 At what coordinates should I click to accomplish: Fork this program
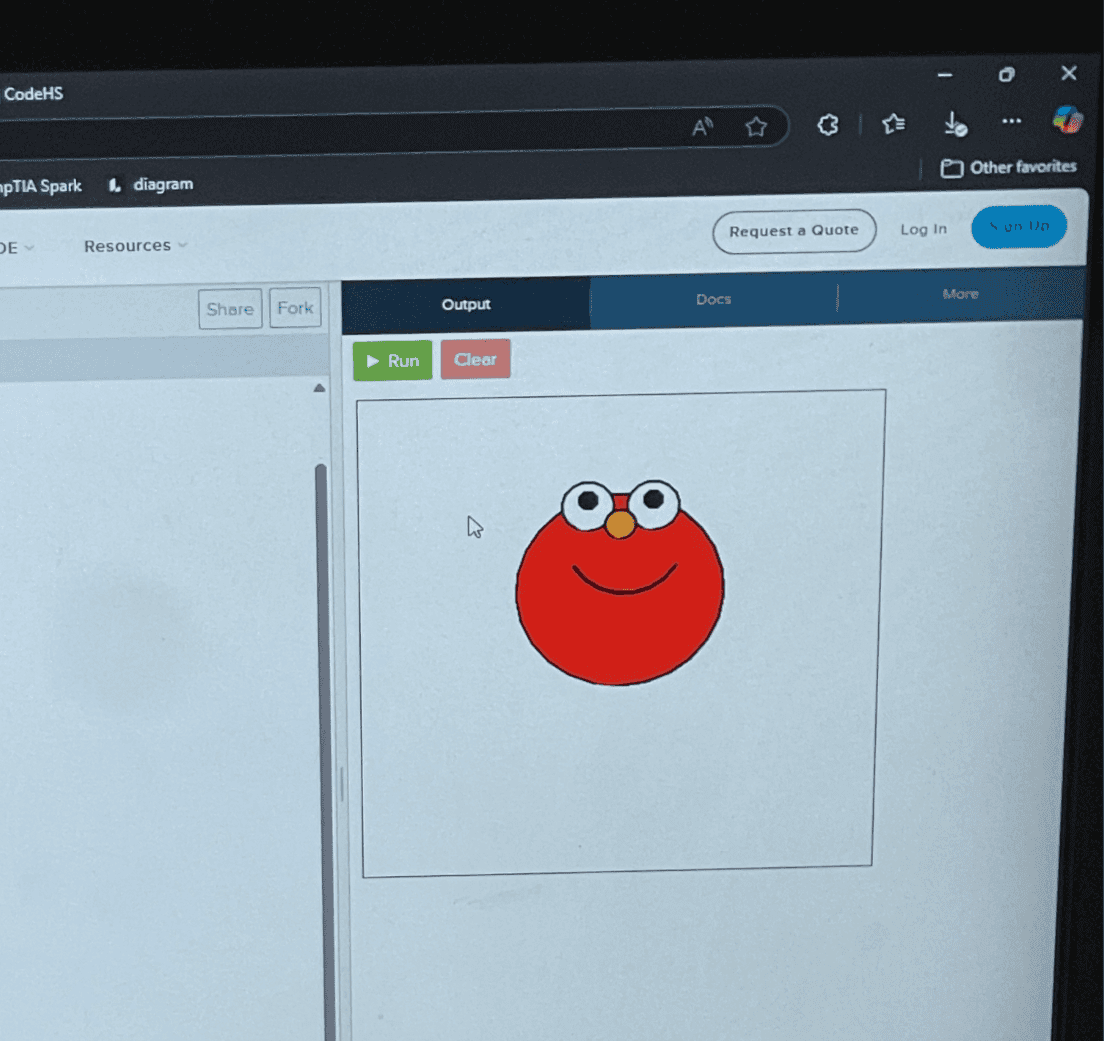click(295, 308)
